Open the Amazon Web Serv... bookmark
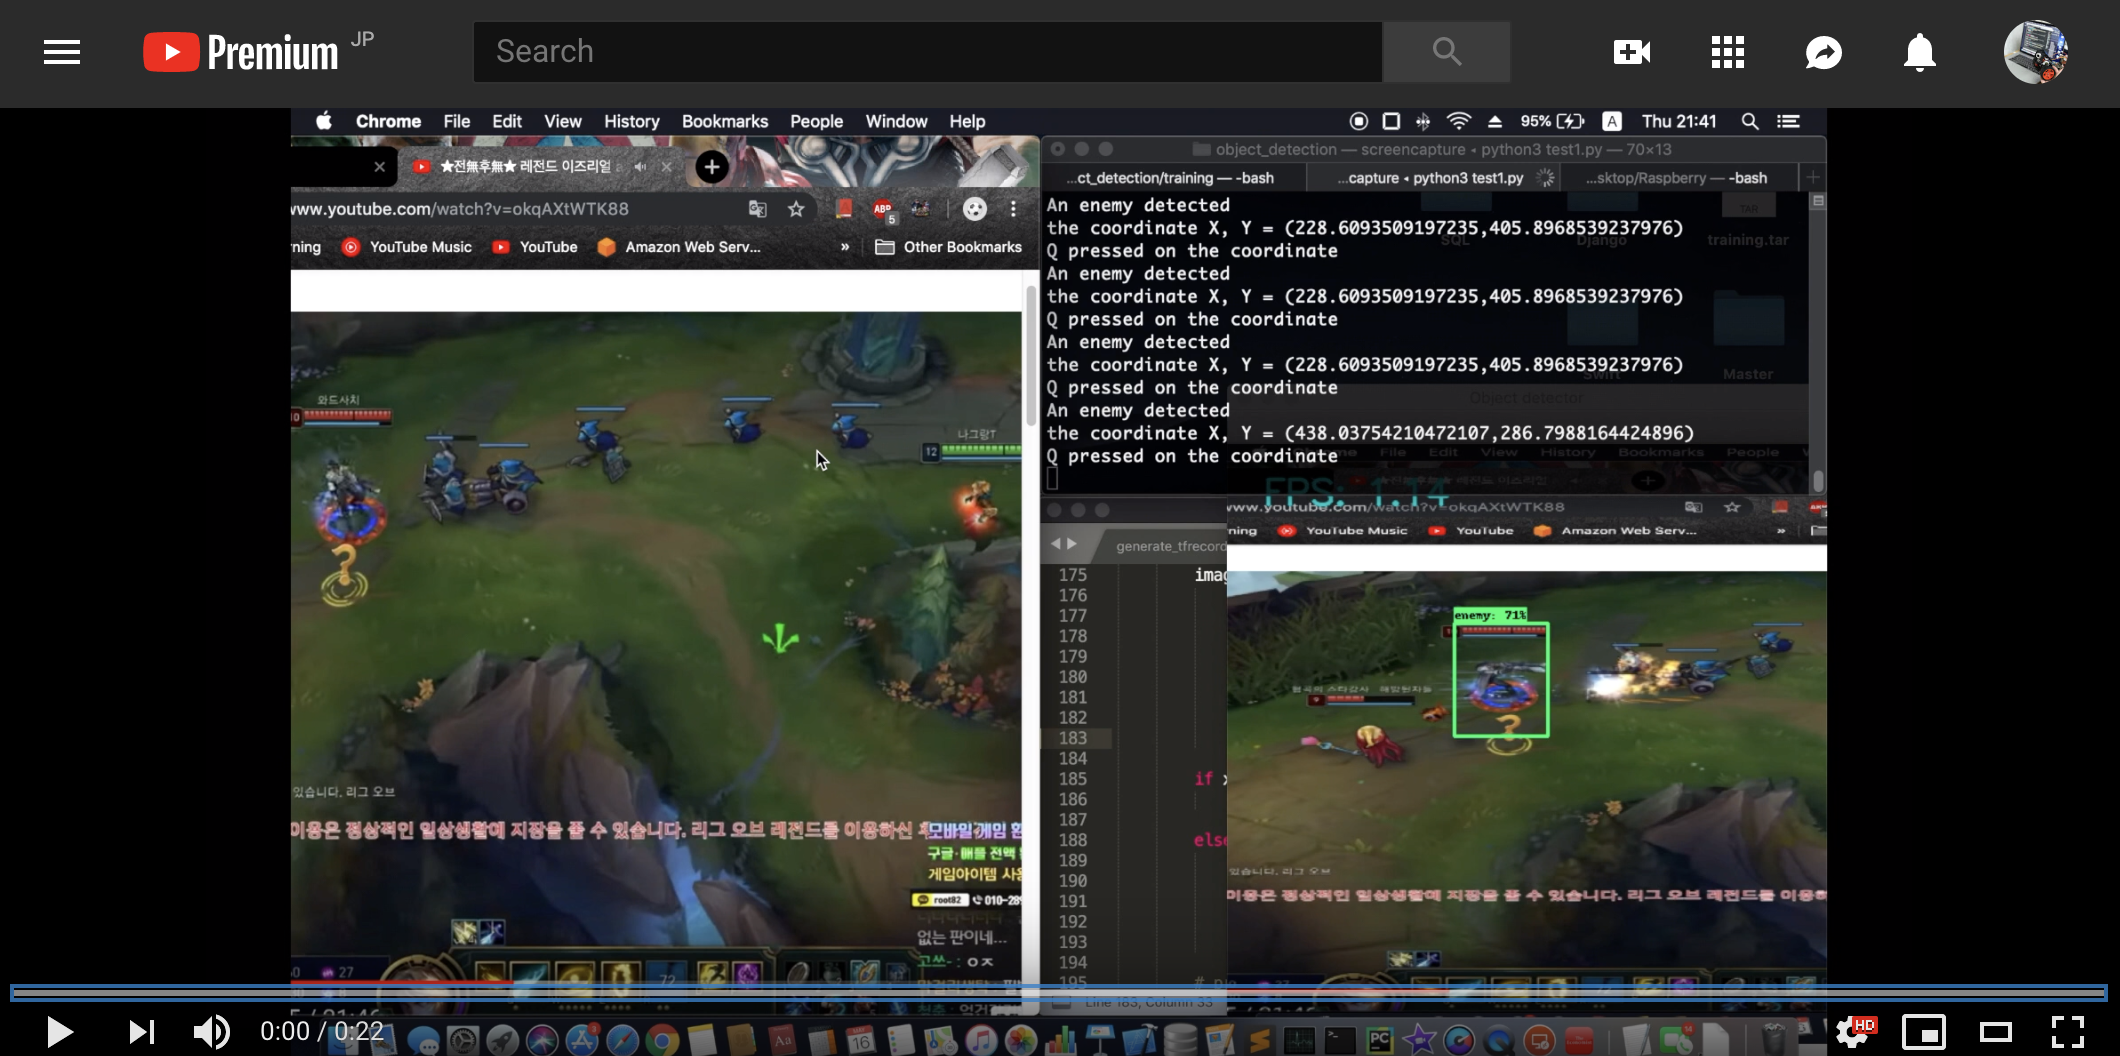Viewport: 2120px width, 1056px height. [x=679, y=247]
